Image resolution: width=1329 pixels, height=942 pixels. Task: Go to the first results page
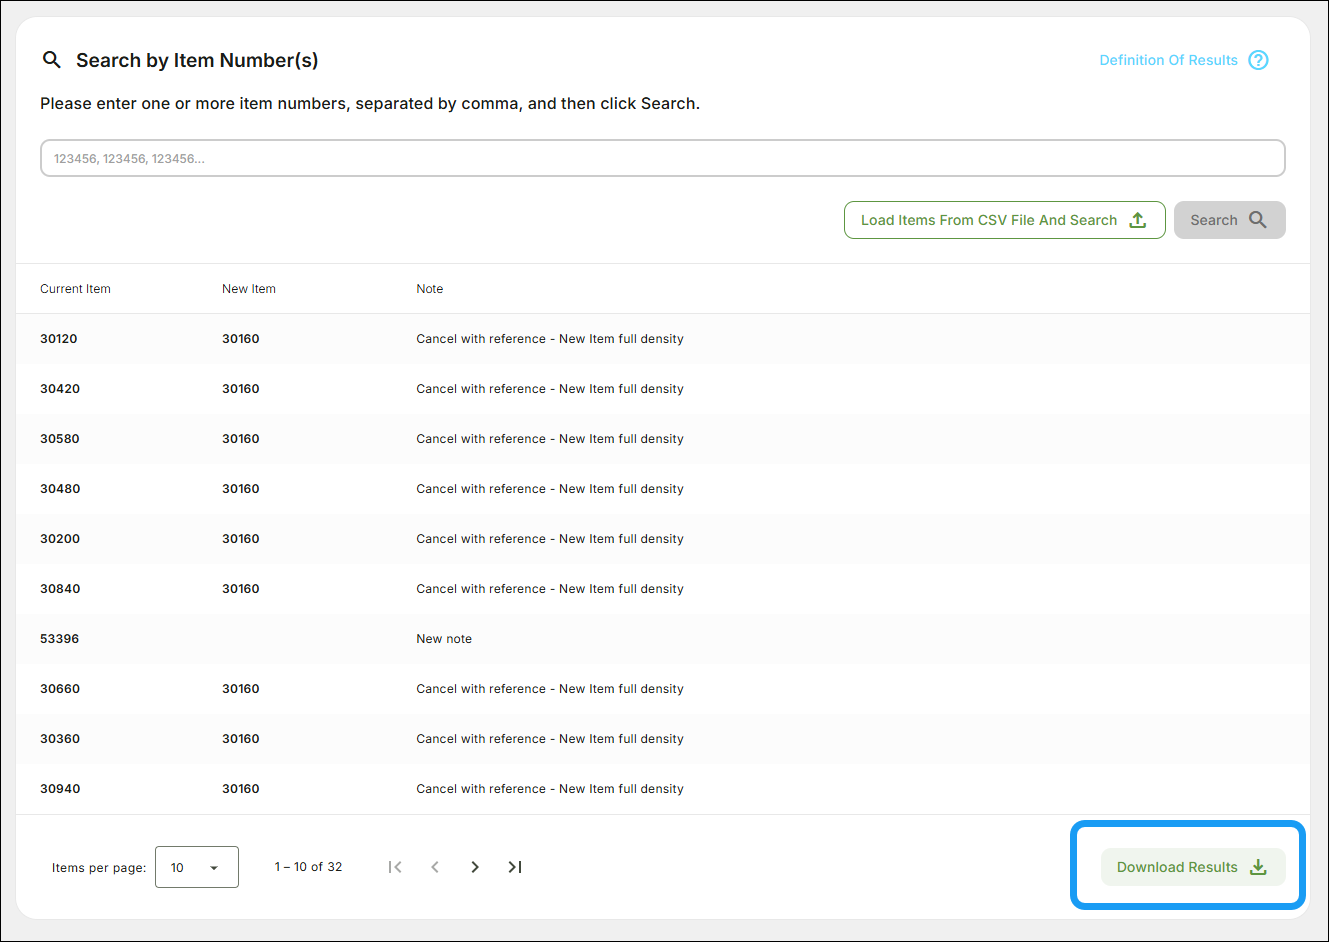pos(395,867)
